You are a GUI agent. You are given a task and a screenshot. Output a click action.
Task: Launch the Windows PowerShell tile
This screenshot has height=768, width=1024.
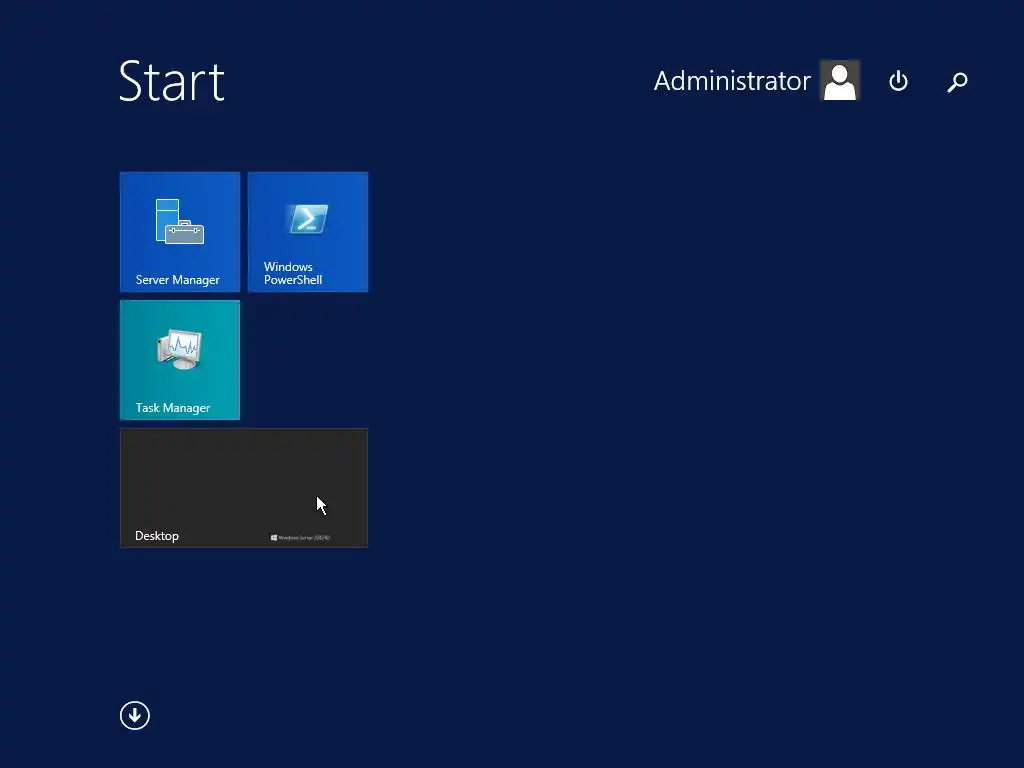(308, 232)
